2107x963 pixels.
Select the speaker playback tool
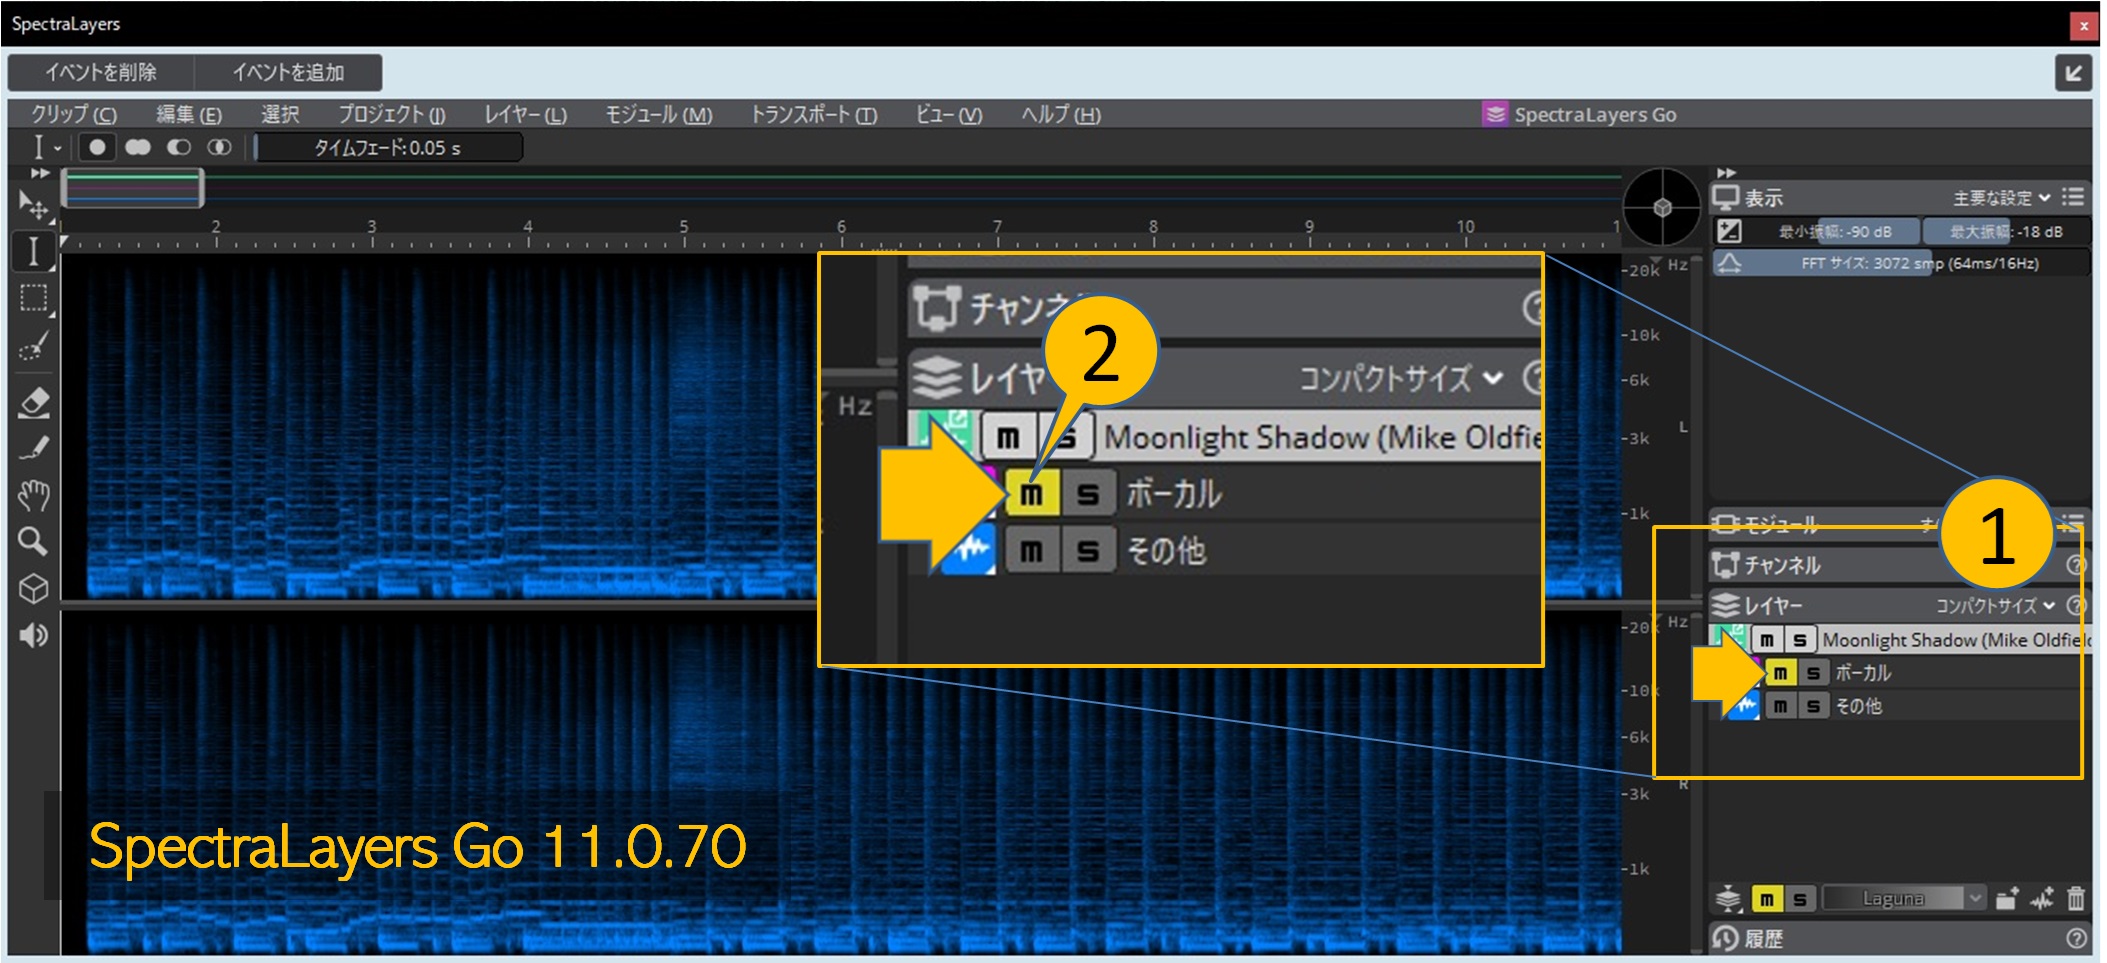pos(33,635)
